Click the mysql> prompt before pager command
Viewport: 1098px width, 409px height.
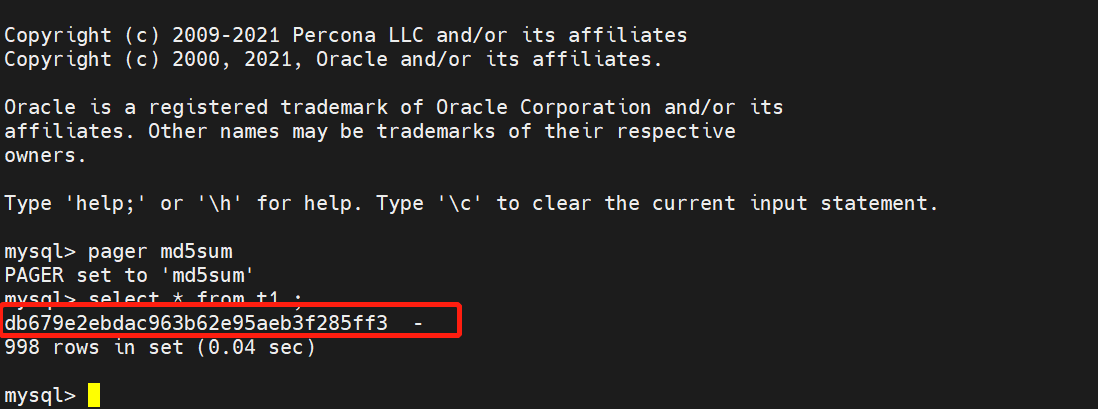coord(40,251)
